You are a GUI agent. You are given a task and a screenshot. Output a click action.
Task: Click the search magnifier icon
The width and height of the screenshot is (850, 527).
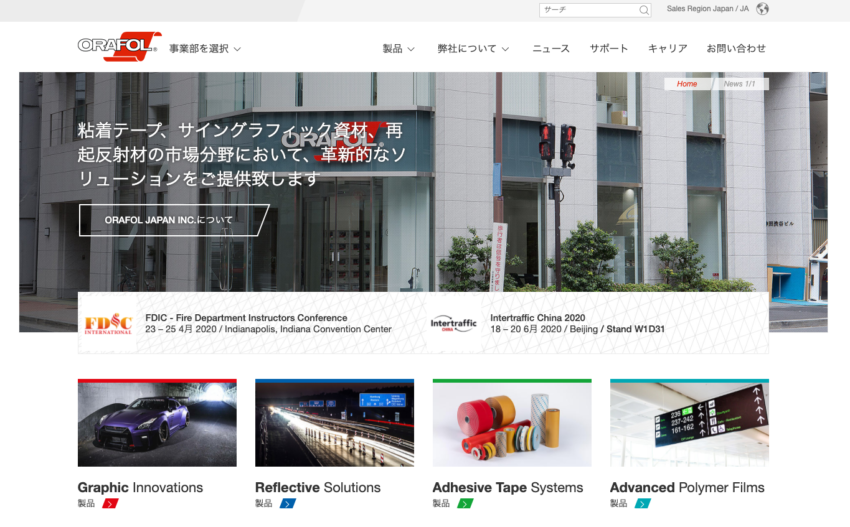[x=643, y=10]
